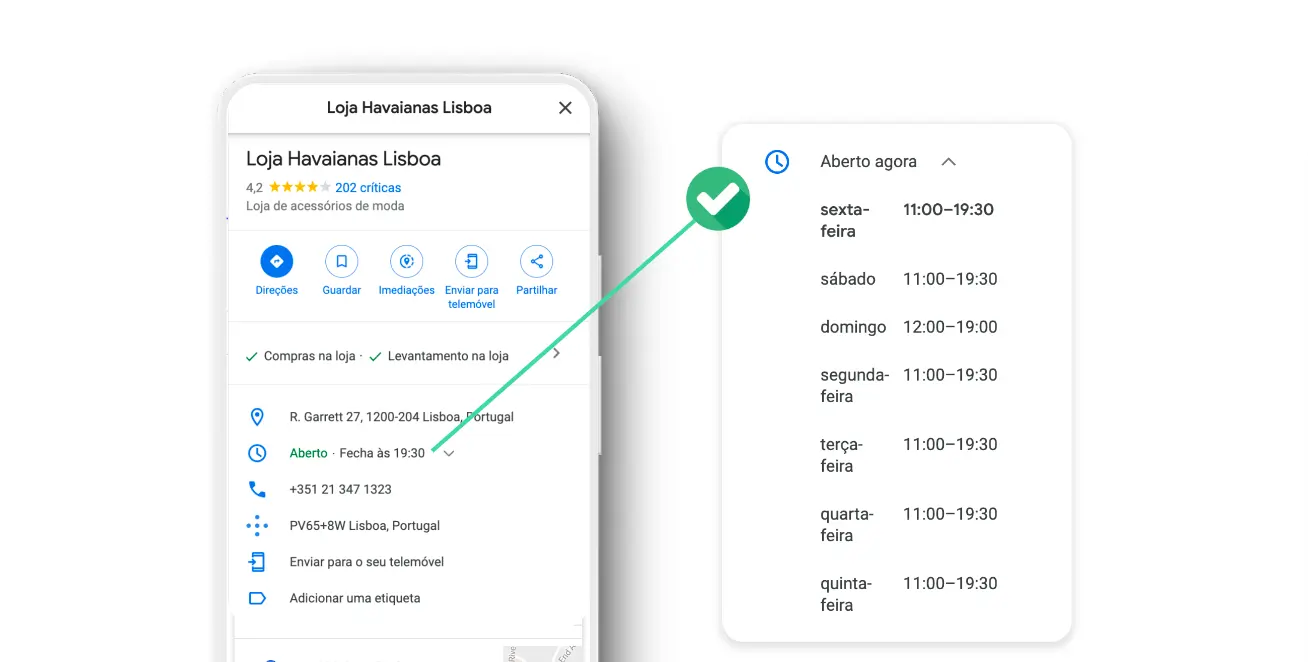
Task: Click the star rating next to 4,2
Action: click(x=299, y=188)
